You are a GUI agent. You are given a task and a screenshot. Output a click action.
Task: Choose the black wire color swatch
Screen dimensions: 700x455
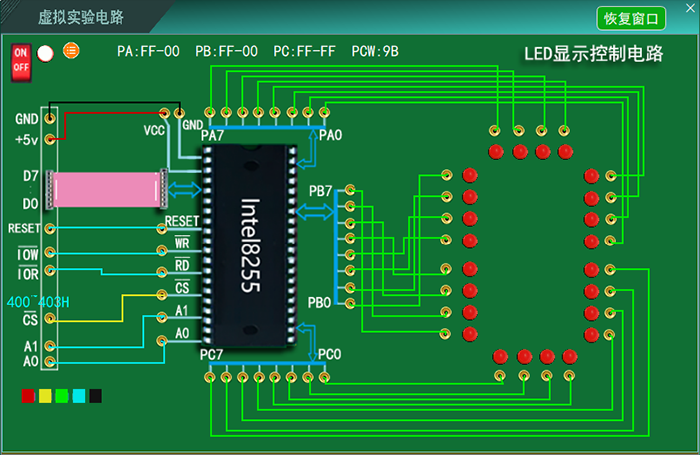tap(96, 397)
